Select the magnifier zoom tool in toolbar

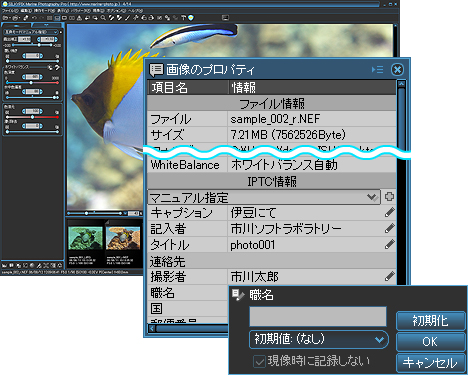click(103, 18)
